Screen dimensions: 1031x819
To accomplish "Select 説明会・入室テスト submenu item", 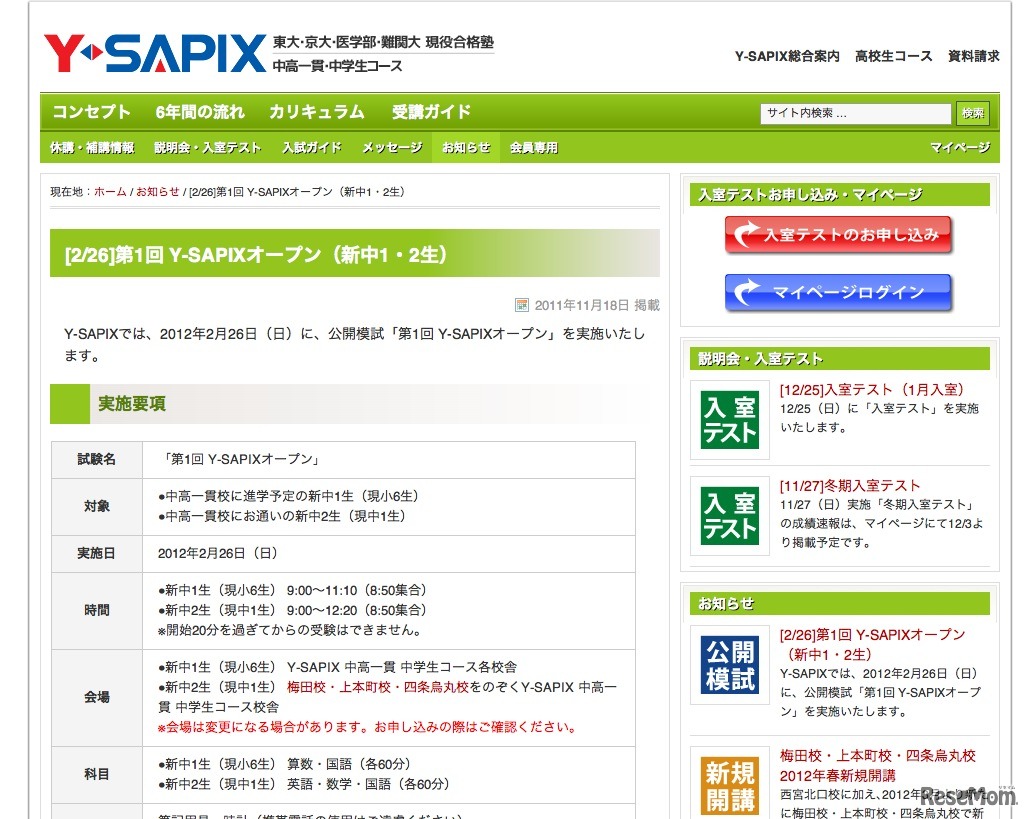I will pos(208,148).
